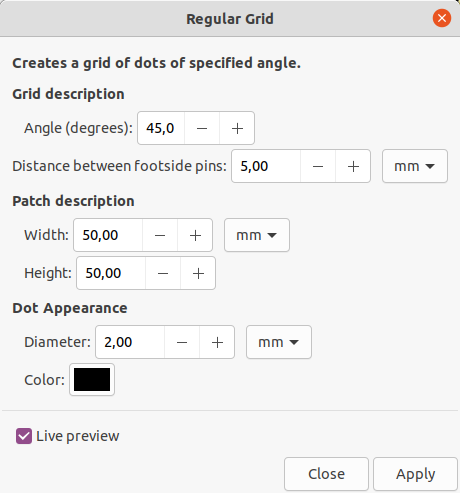Decrease the dot Diameter value
The image size is (460, 493).
[x=182, y=342]
